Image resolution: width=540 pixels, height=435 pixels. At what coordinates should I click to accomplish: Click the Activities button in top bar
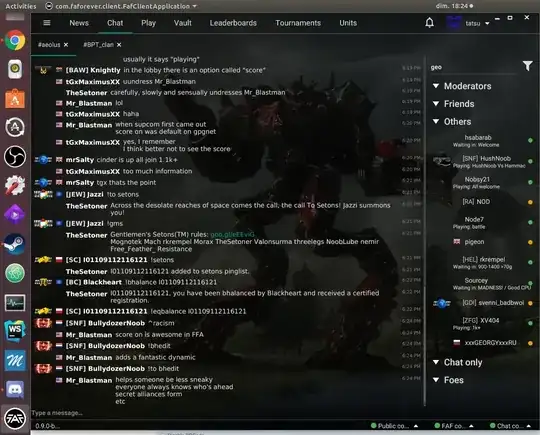(x=21, y=6)
